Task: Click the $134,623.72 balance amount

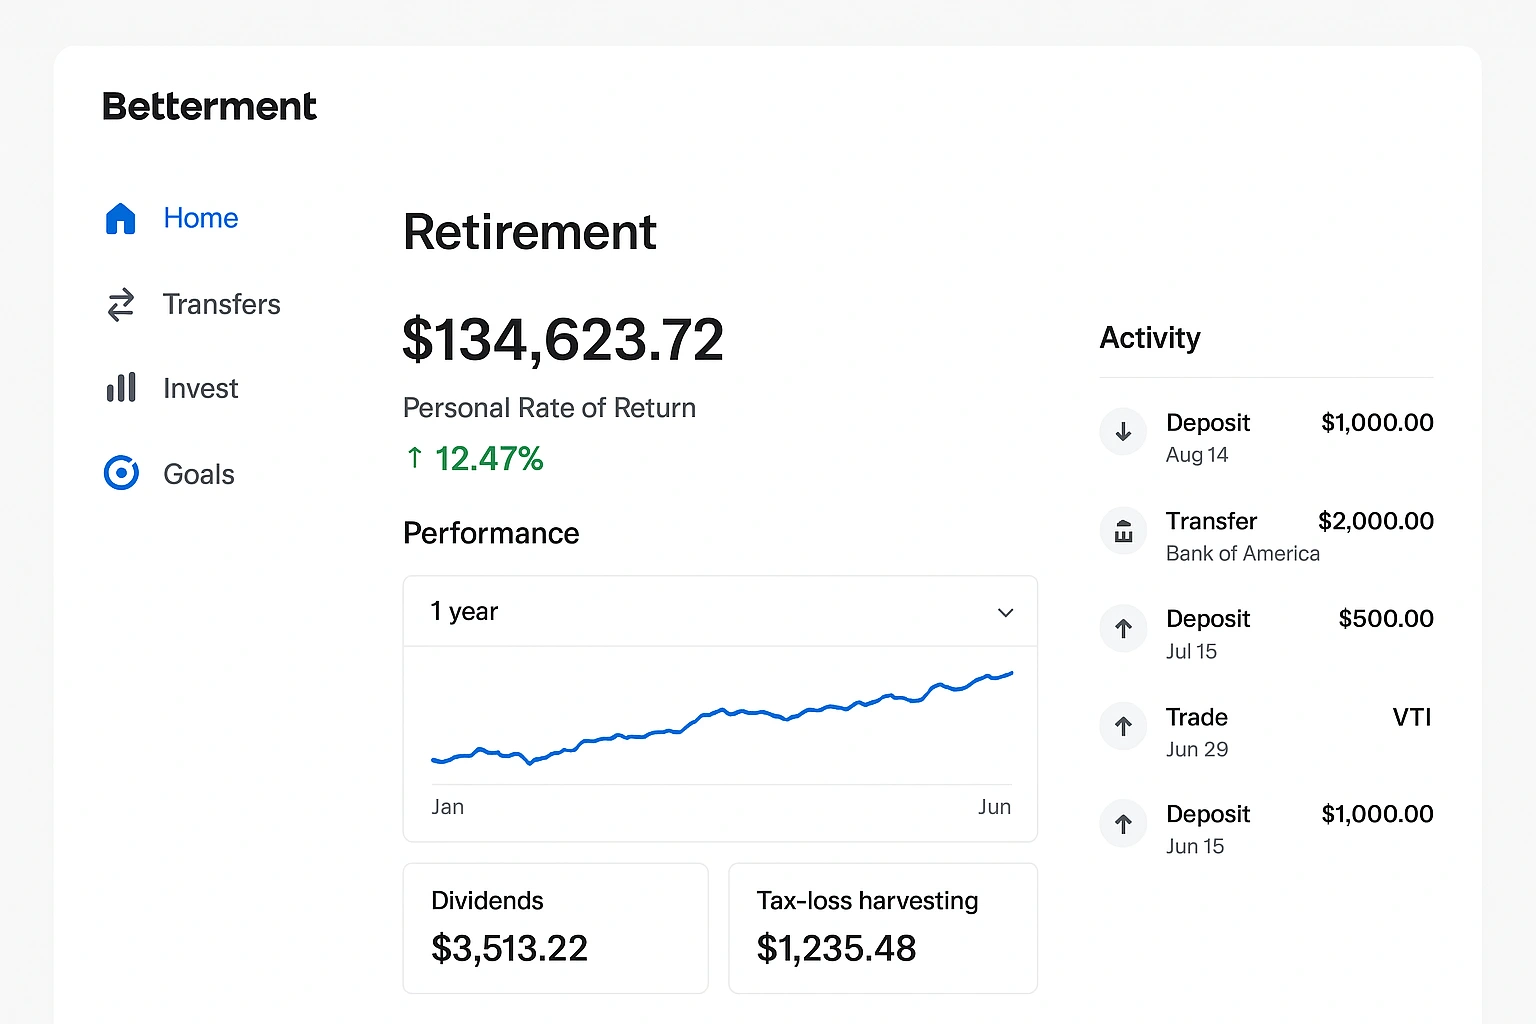Action: [x=563, y=340]
